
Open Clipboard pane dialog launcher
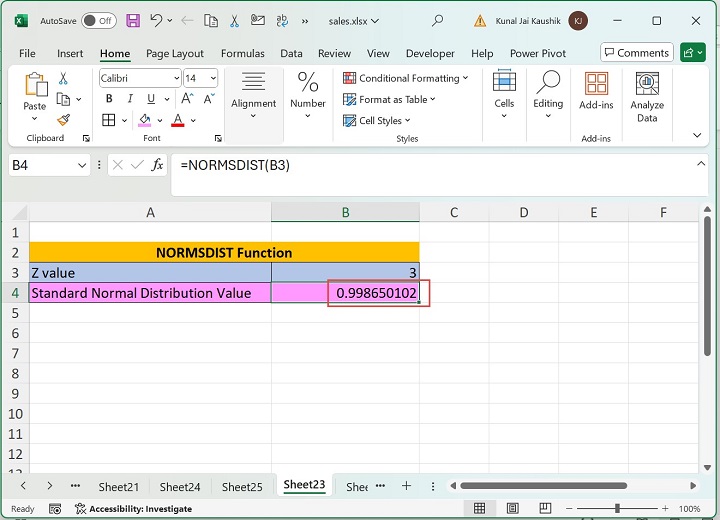click(x=86, y=138)
